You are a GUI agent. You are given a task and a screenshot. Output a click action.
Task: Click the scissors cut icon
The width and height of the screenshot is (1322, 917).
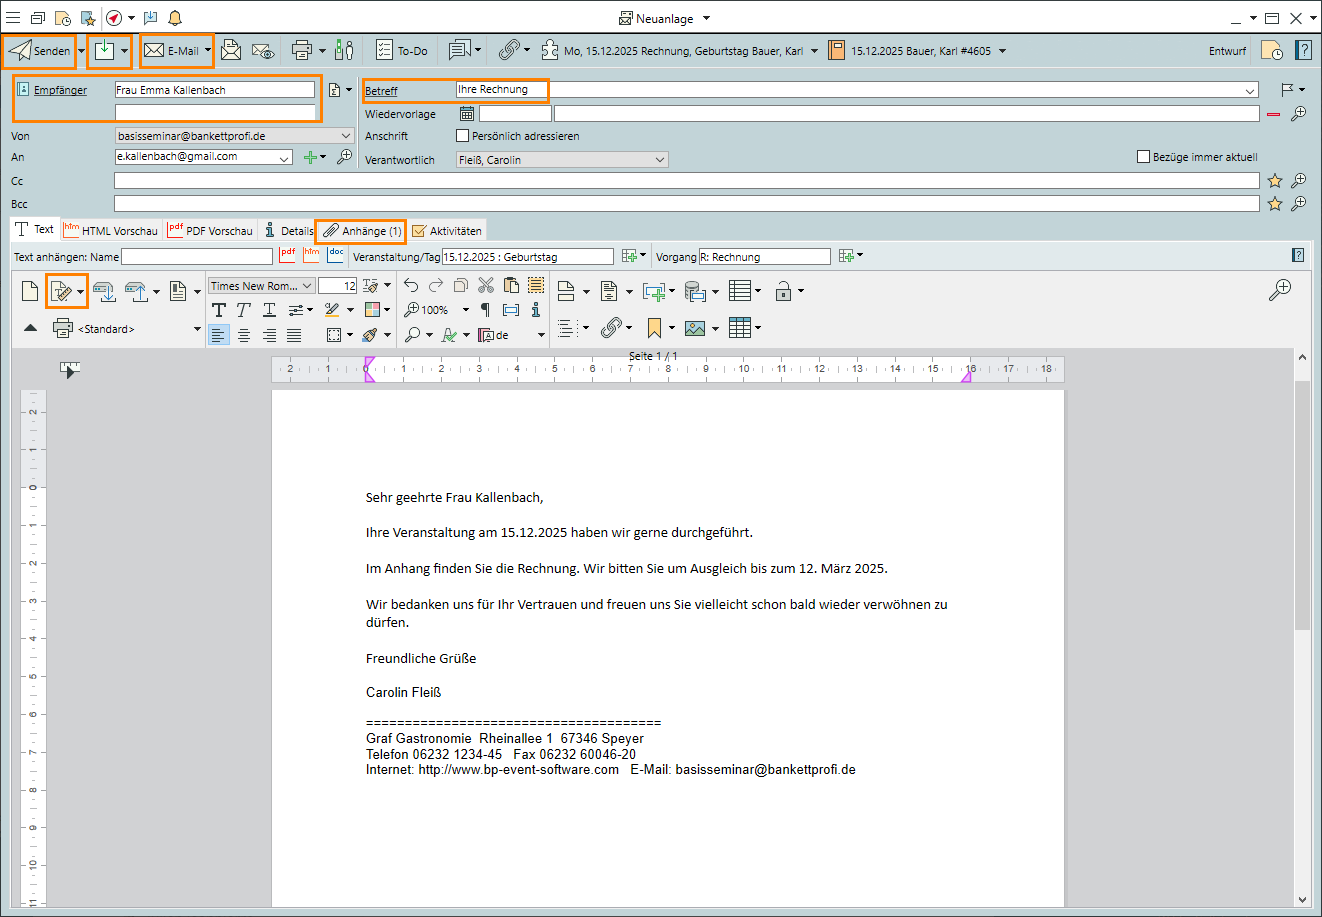tap(486, 286)
